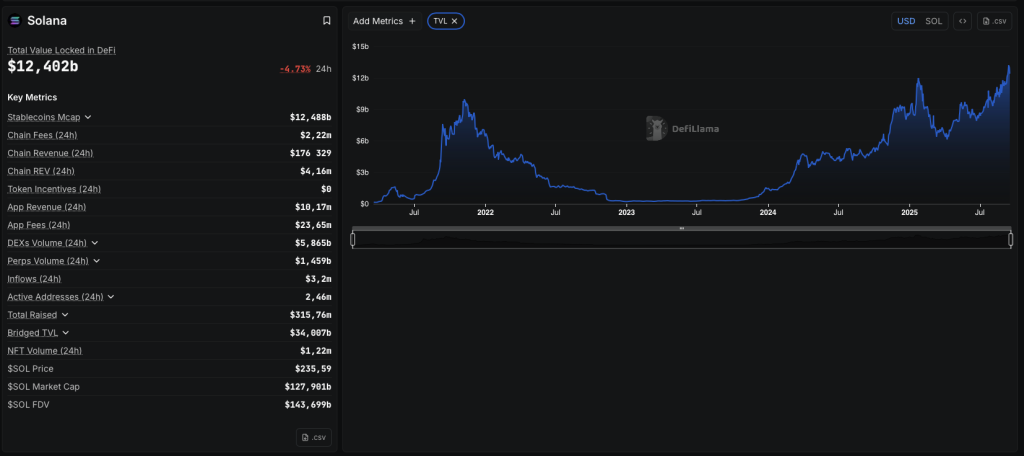Viewport: 1024px width, 456px height.
Task: Open the embed code icon button
Action: pos(962,21)
